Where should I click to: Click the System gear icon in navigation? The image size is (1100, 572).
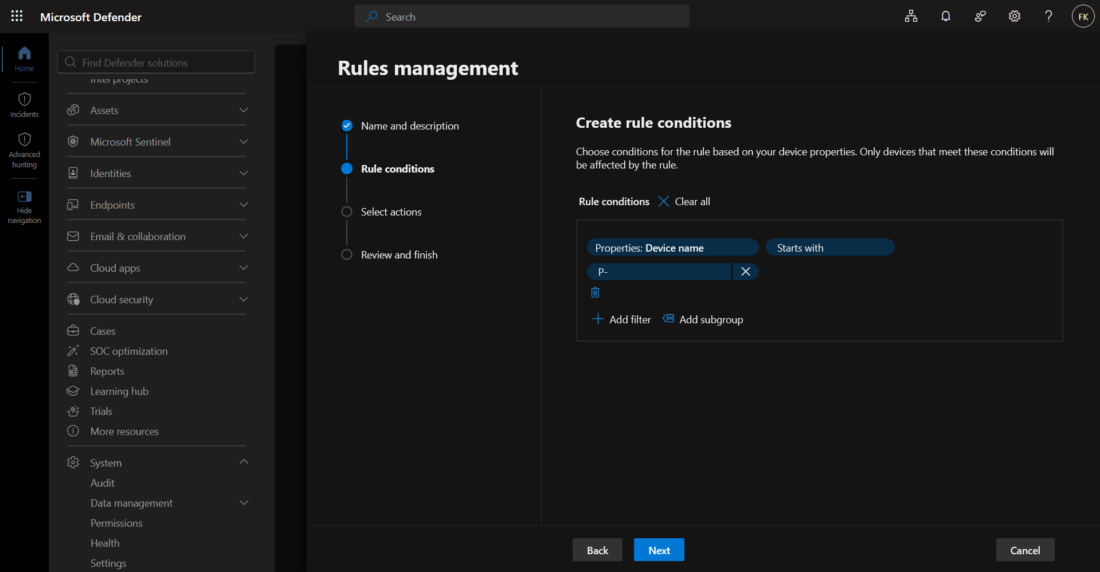[x=73, y=463]
